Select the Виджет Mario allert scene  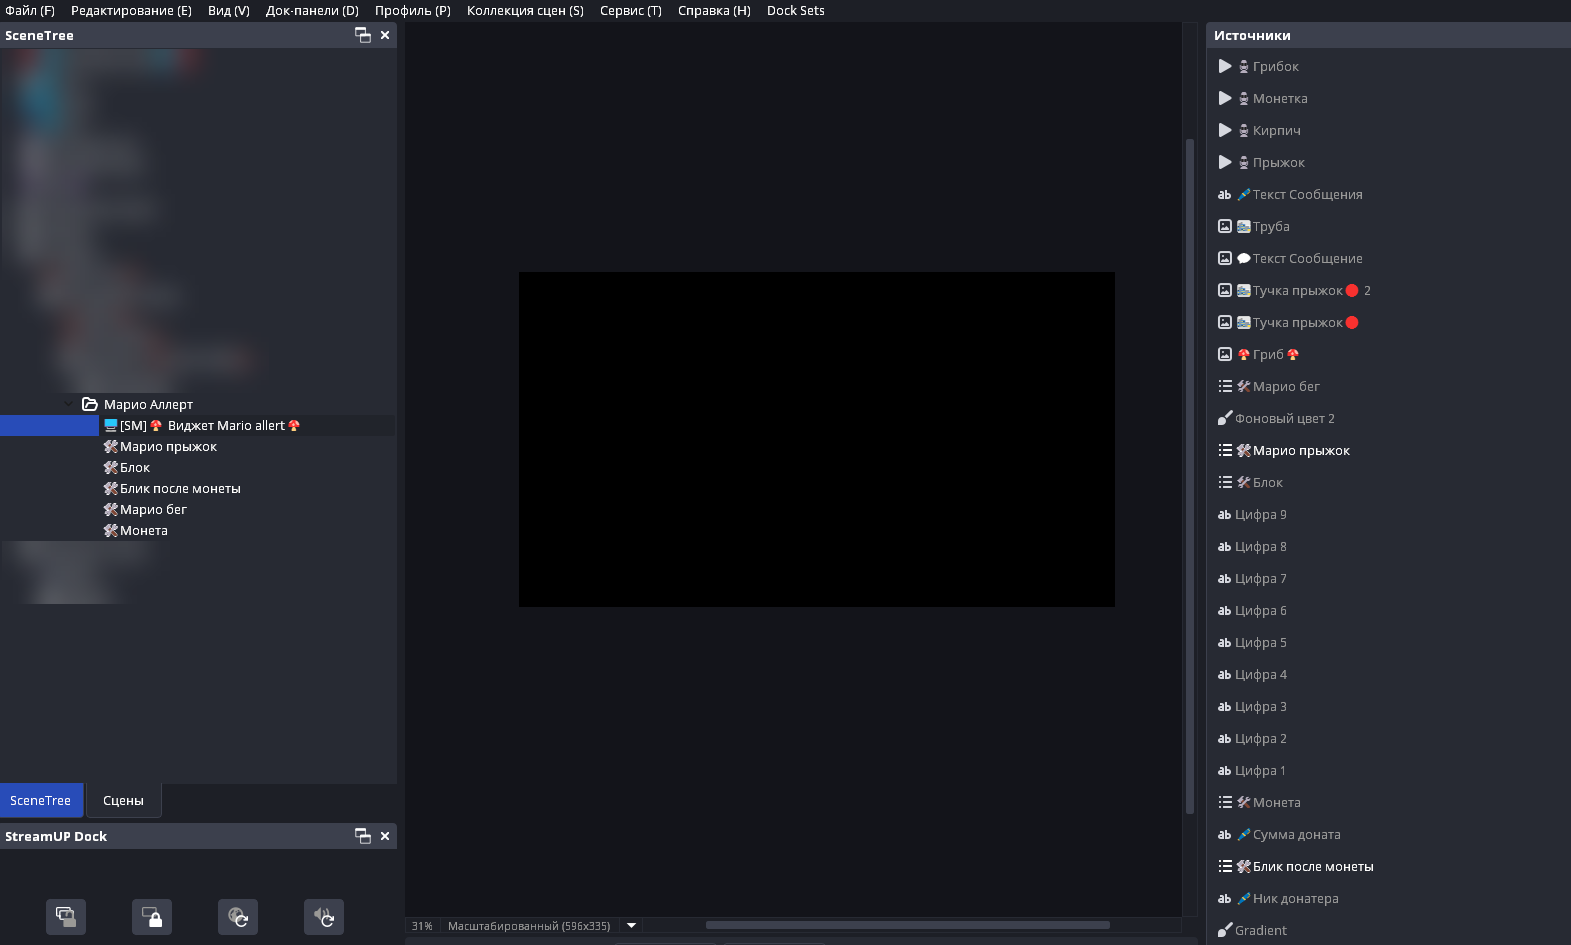coord(226,426)
